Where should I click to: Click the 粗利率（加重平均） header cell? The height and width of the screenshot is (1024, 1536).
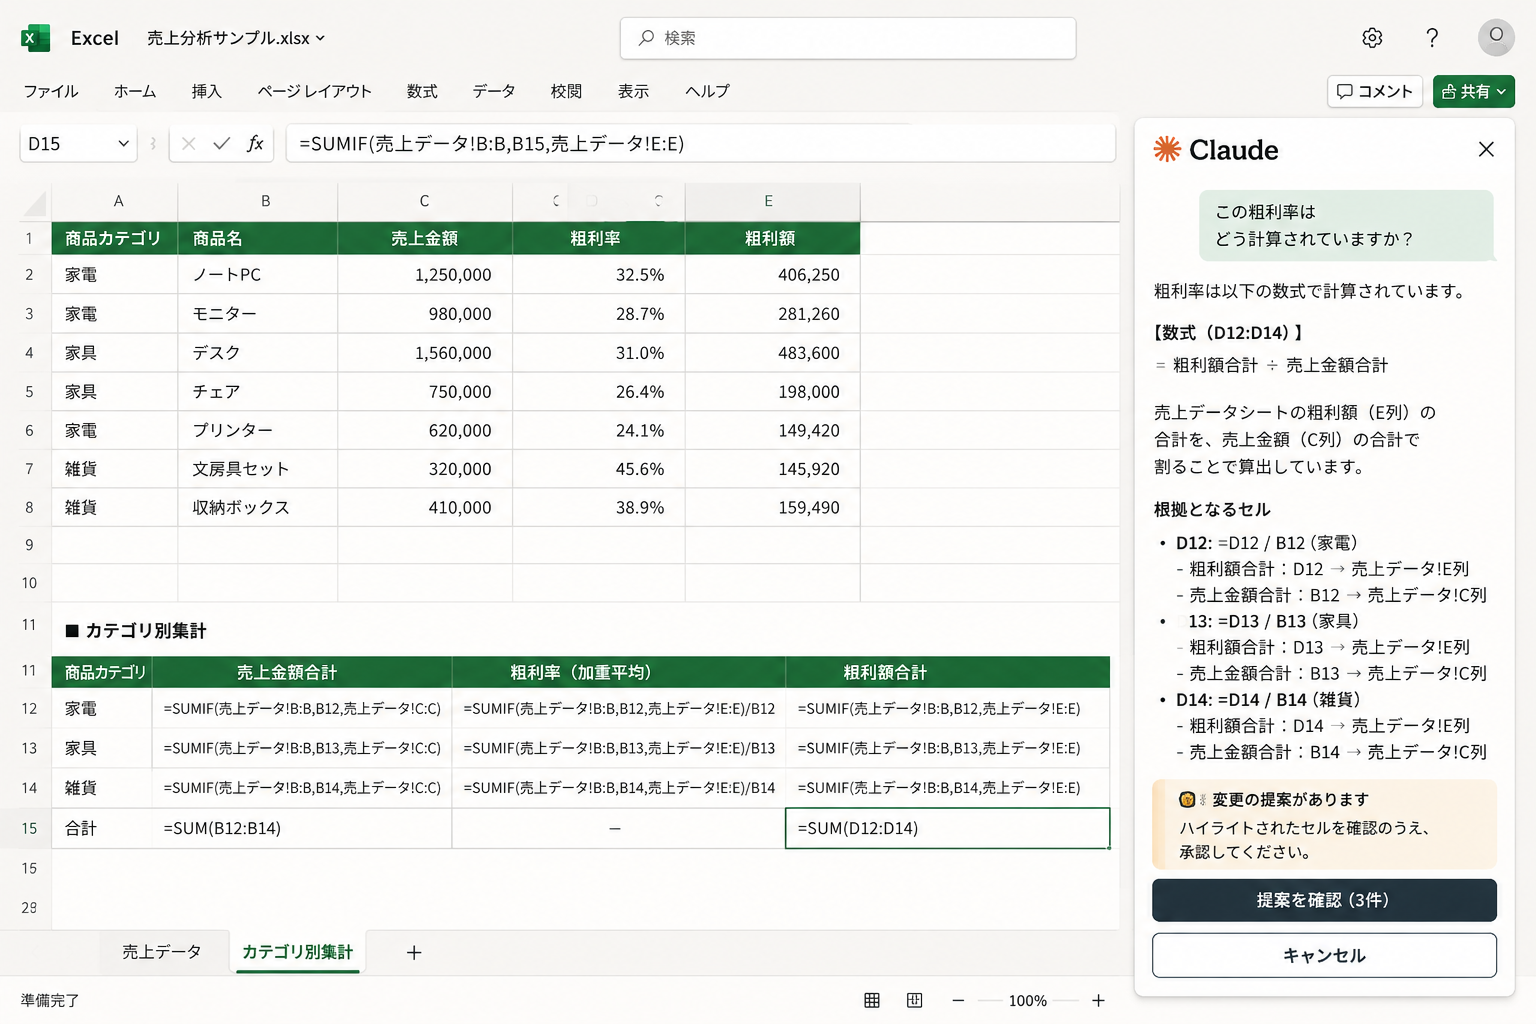pos(619,673)
